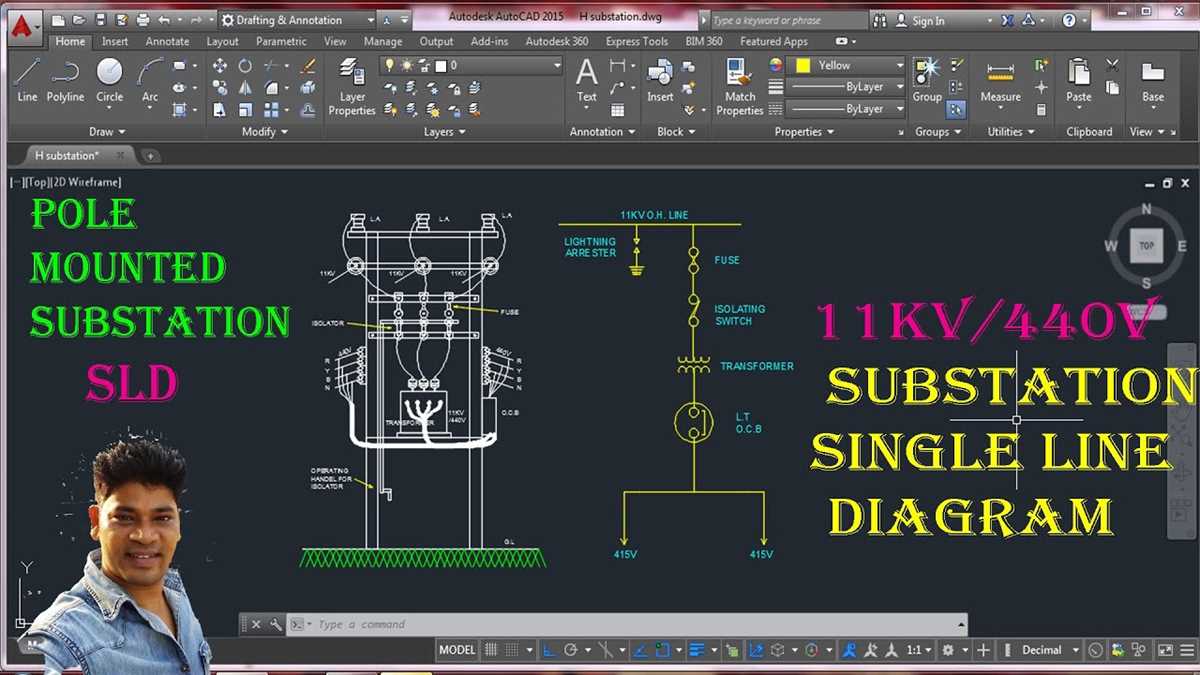Expand the Layers panel
The width and height of the screenshot is (1200, 675).
pyautogui.click(x=445, y=132)
